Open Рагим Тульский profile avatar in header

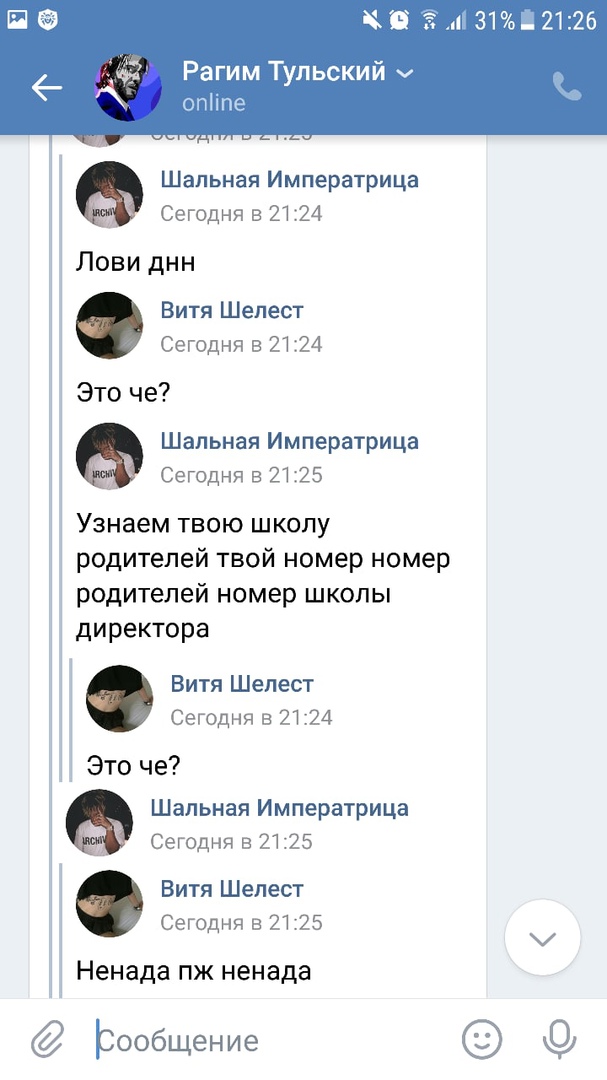128,88
